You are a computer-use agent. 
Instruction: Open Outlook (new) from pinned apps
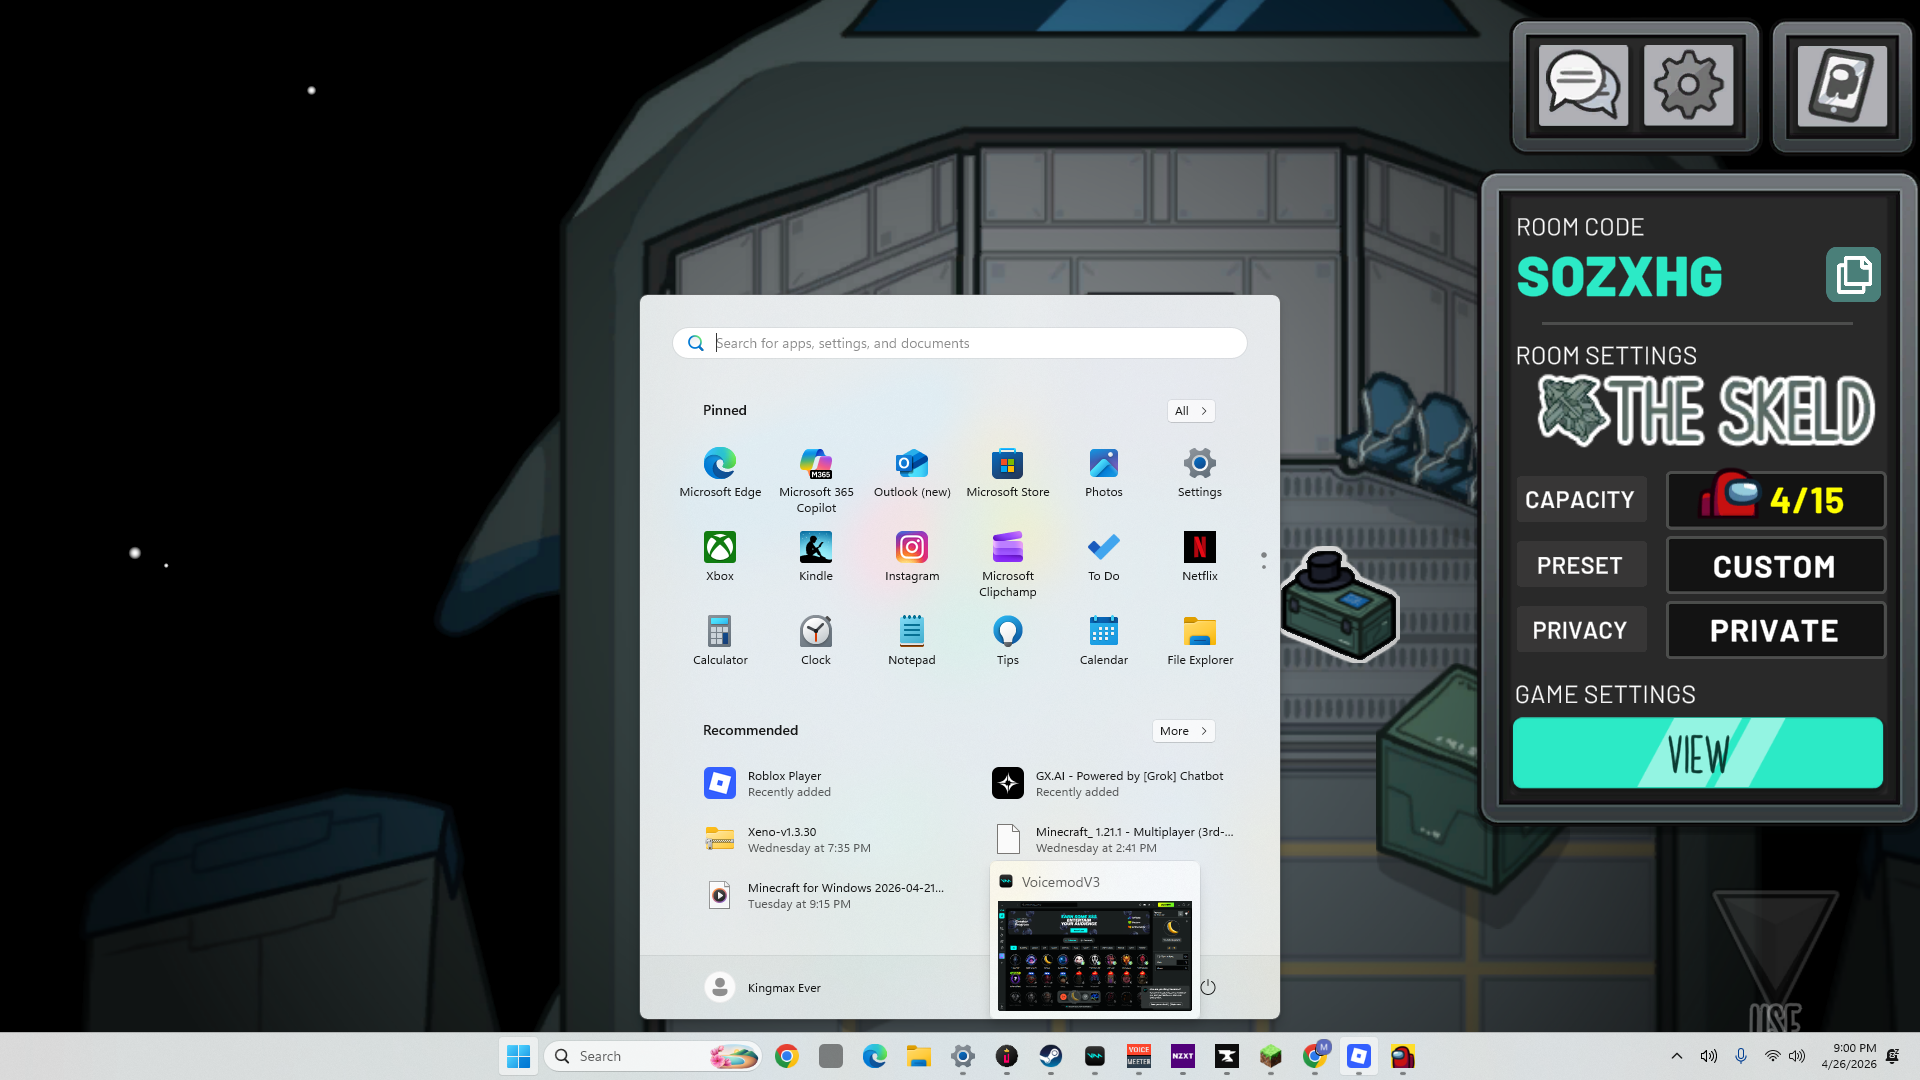[912, 473]
